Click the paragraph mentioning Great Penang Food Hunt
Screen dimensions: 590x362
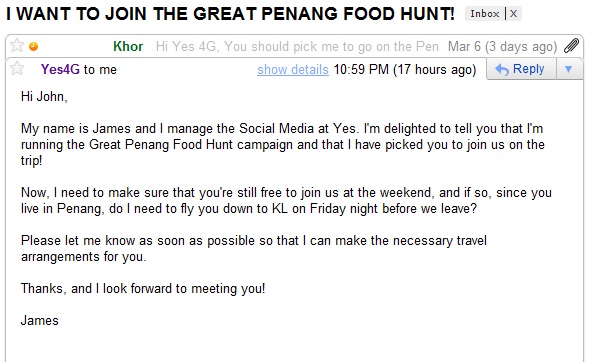(283, 144)
